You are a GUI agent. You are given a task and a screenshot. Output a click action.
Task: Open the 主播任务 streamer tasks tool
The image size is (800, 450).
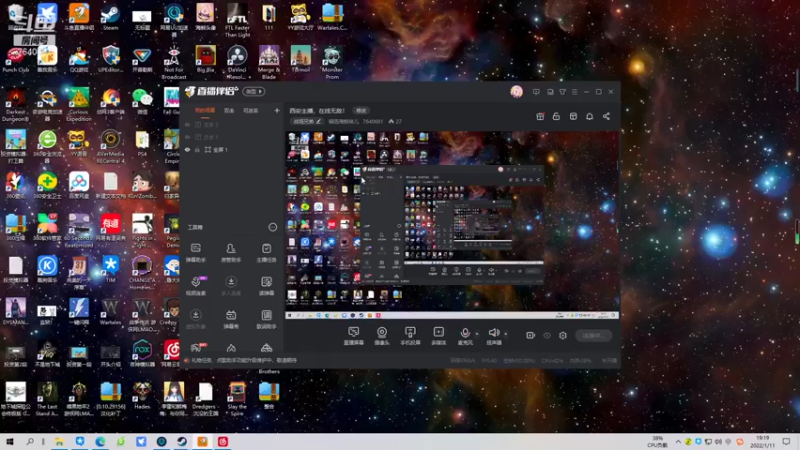[266, 253]
